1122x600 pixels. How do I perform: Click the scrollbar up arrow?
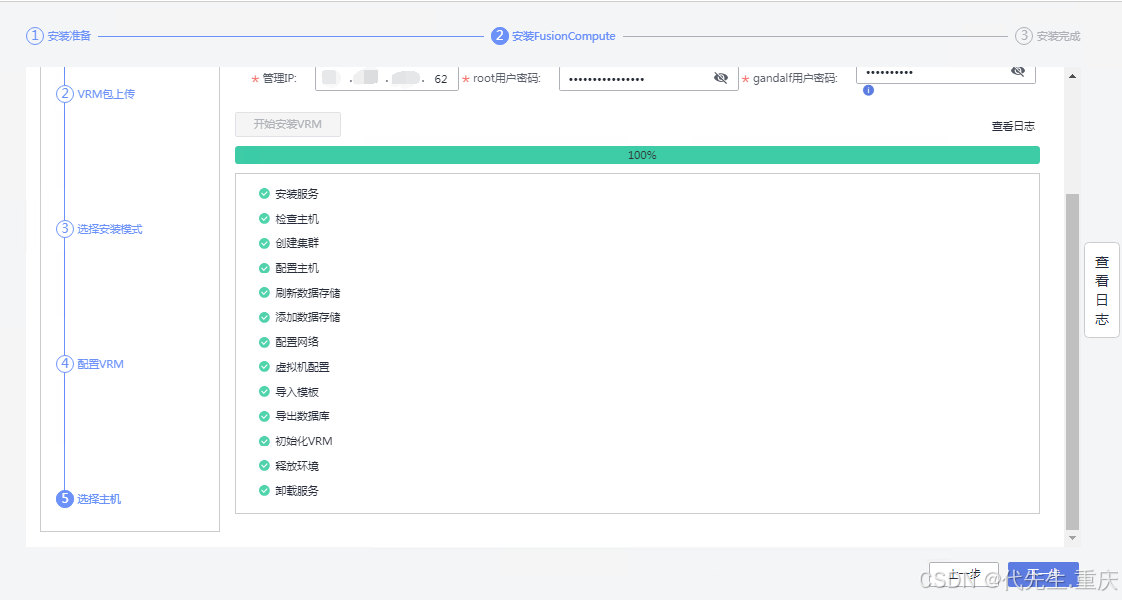1072,76
